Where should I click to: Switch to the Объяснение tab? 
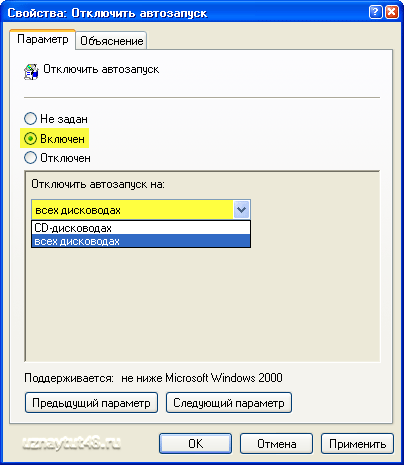(x=111, y=41)
